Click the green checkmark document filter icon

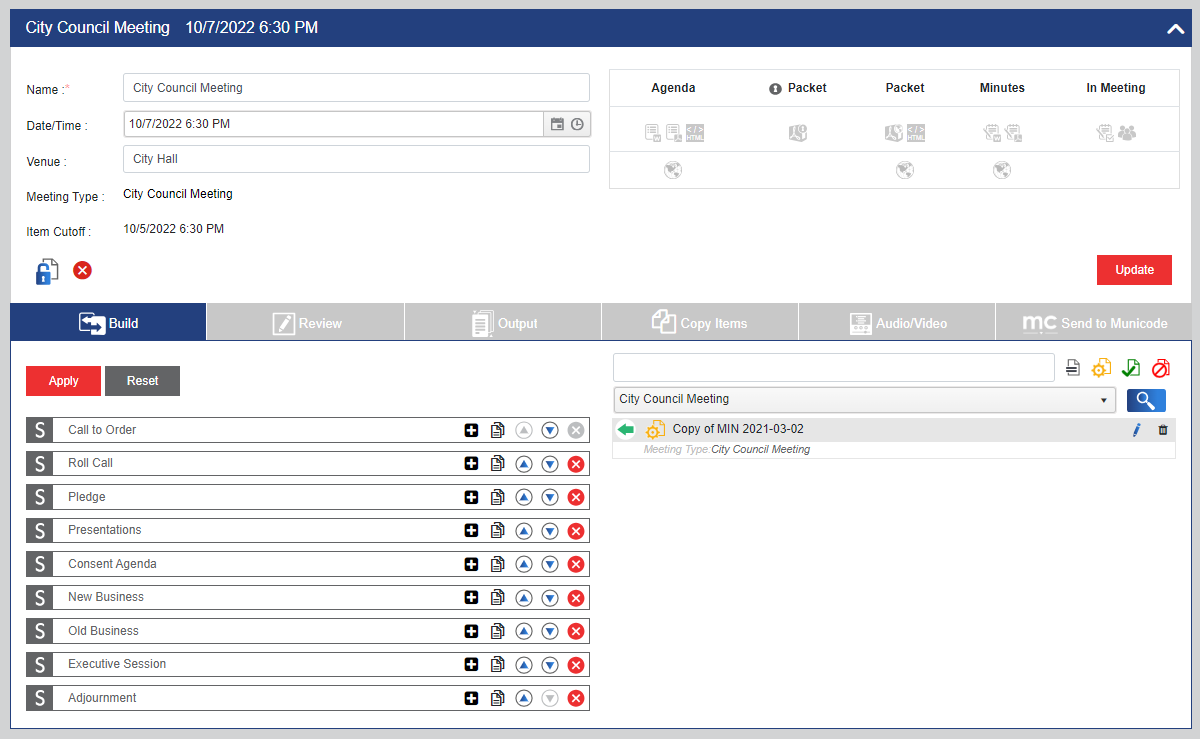[1131, 368]
